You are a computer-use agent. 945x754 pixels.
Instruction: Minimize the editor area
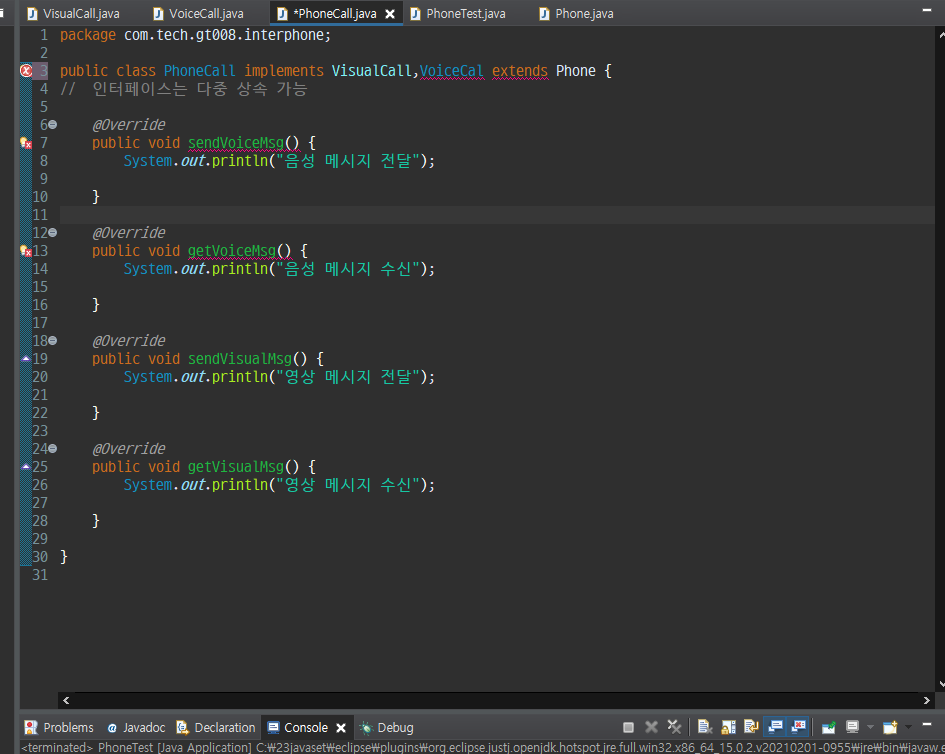pyautogui.click(x=927, y=10)
